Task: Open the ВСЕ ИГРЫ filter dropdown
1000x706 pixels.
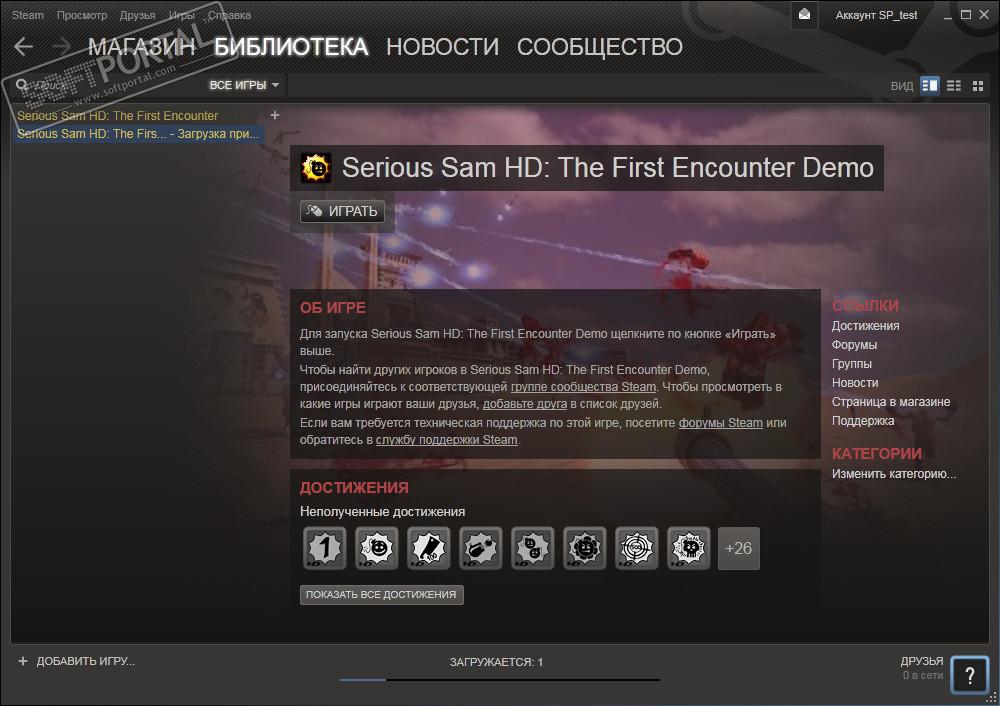Action: point(244,85)
